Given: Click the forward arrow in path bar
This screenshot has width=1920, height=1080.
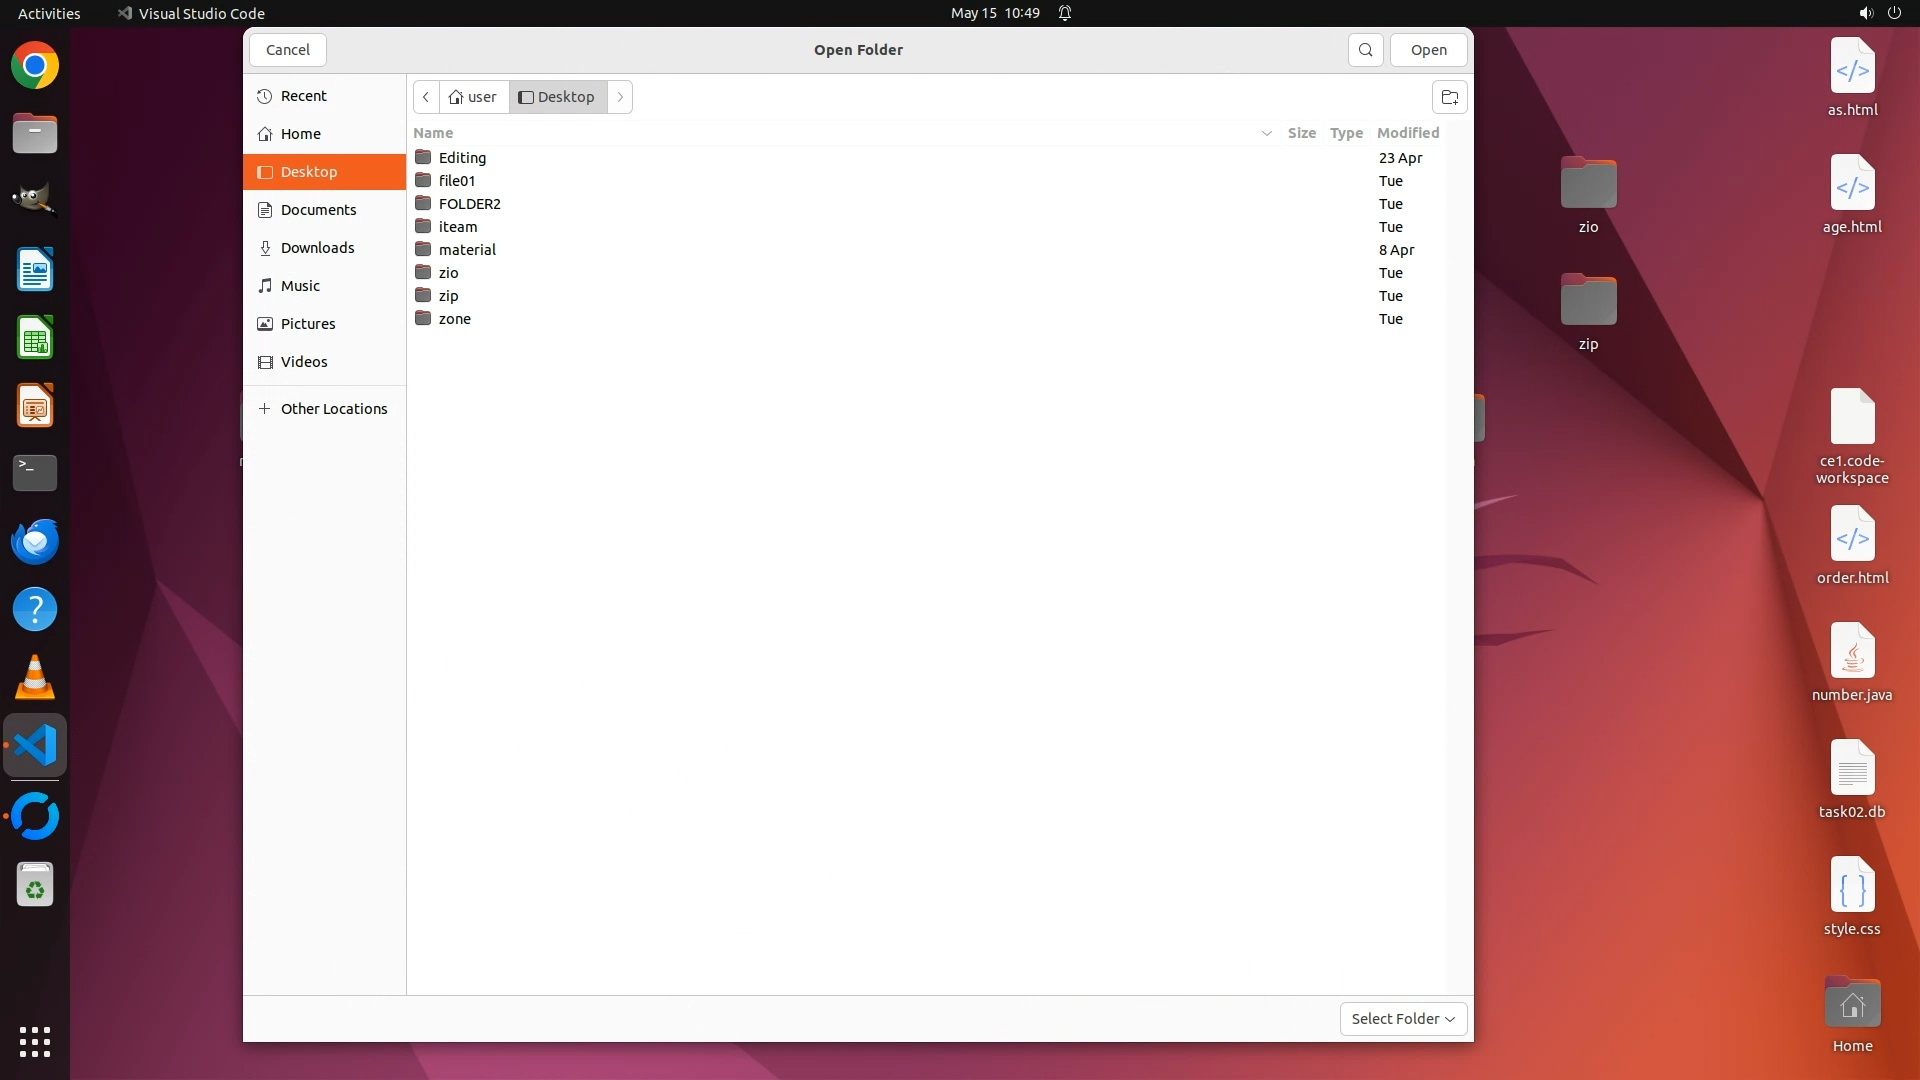Looking at the screenshot, I should pos(620,97).
